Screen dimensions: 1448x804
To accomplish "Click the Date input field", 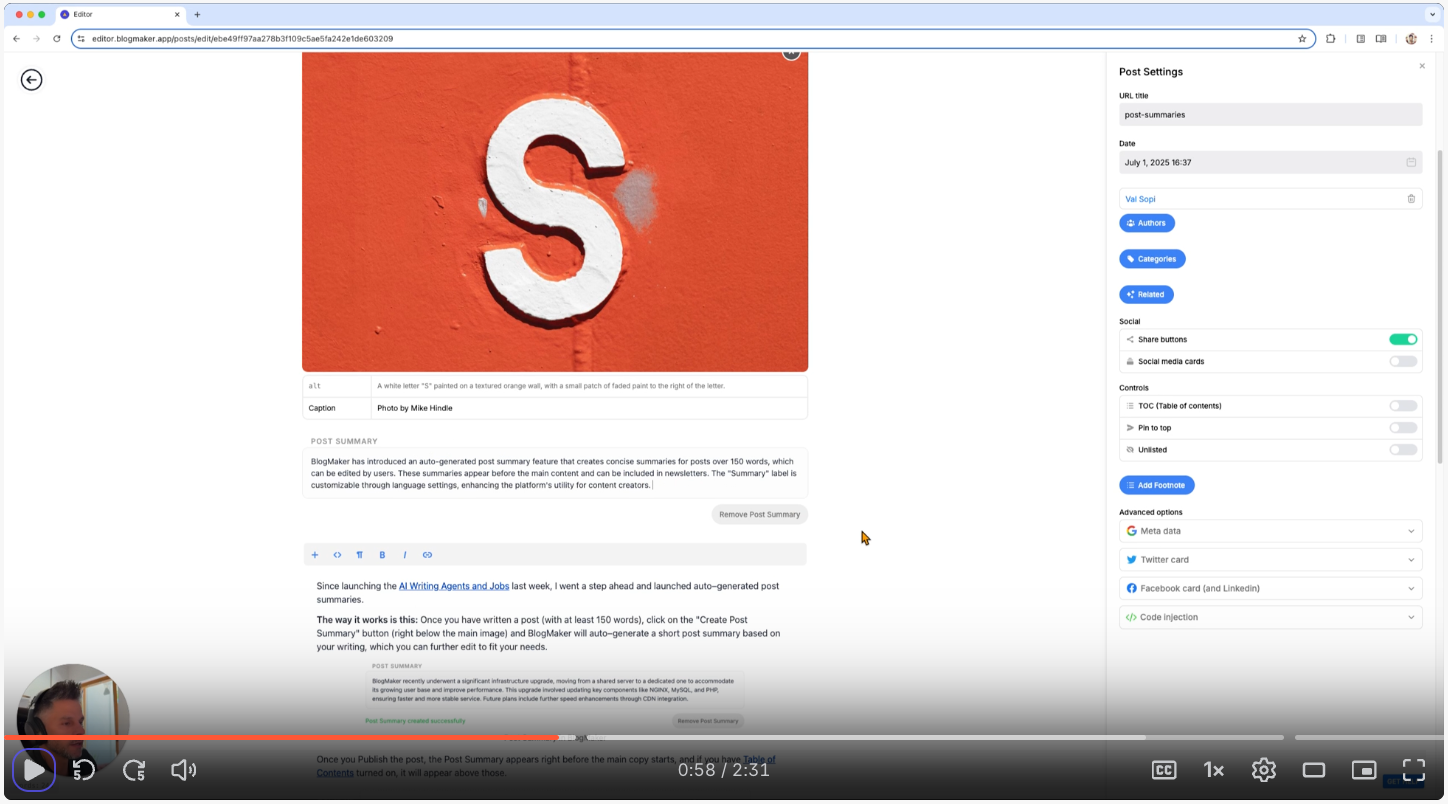I will [x=1270, y=162].
